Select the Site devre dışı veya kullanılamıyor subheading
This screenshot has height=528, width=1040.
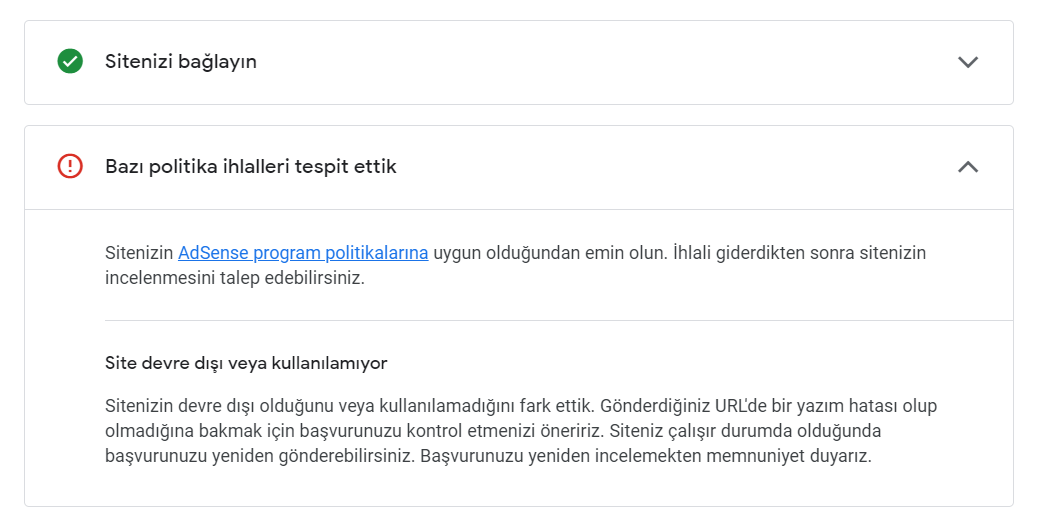[x=246, y=363]
